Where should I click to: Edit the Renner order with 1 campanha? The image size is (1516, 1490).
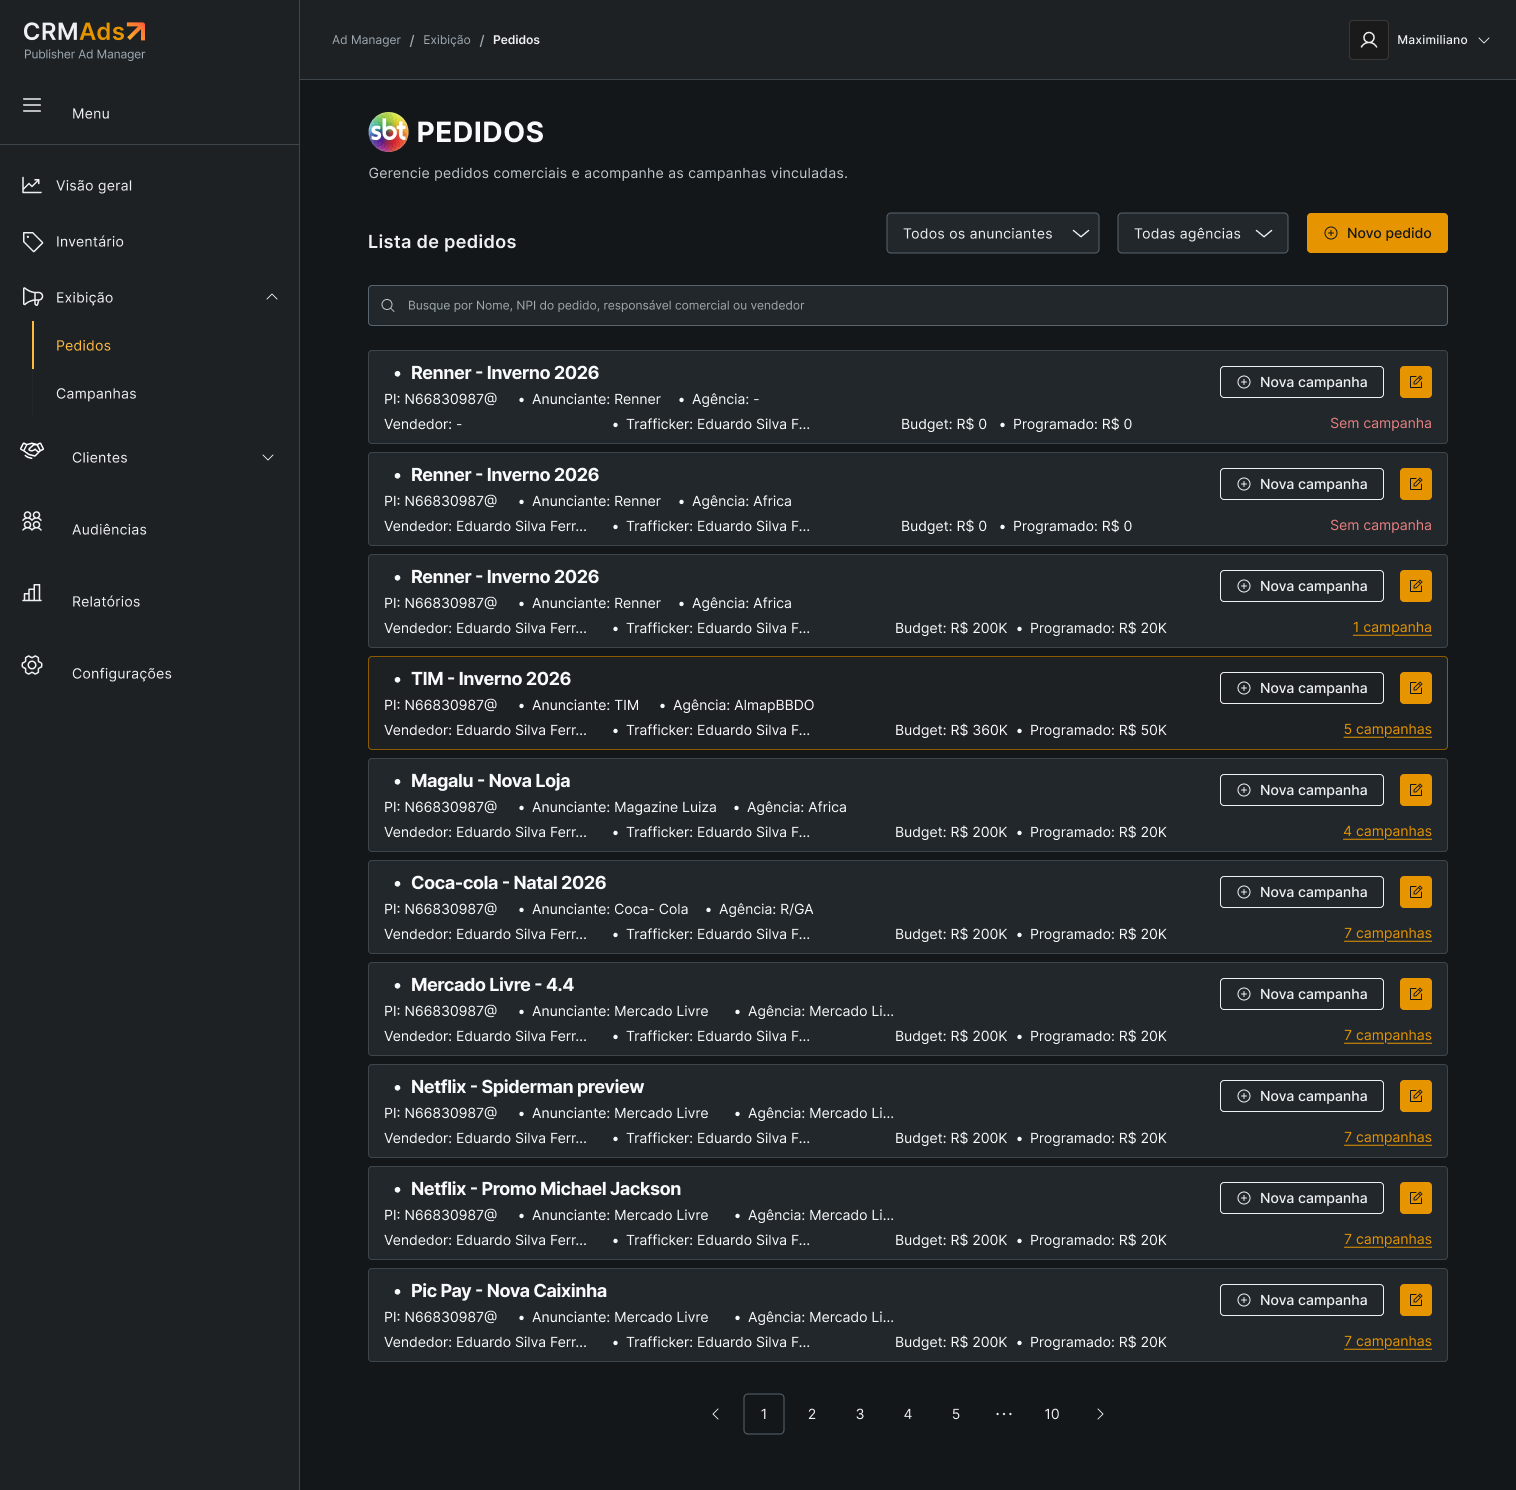[x=1416, y=586]
